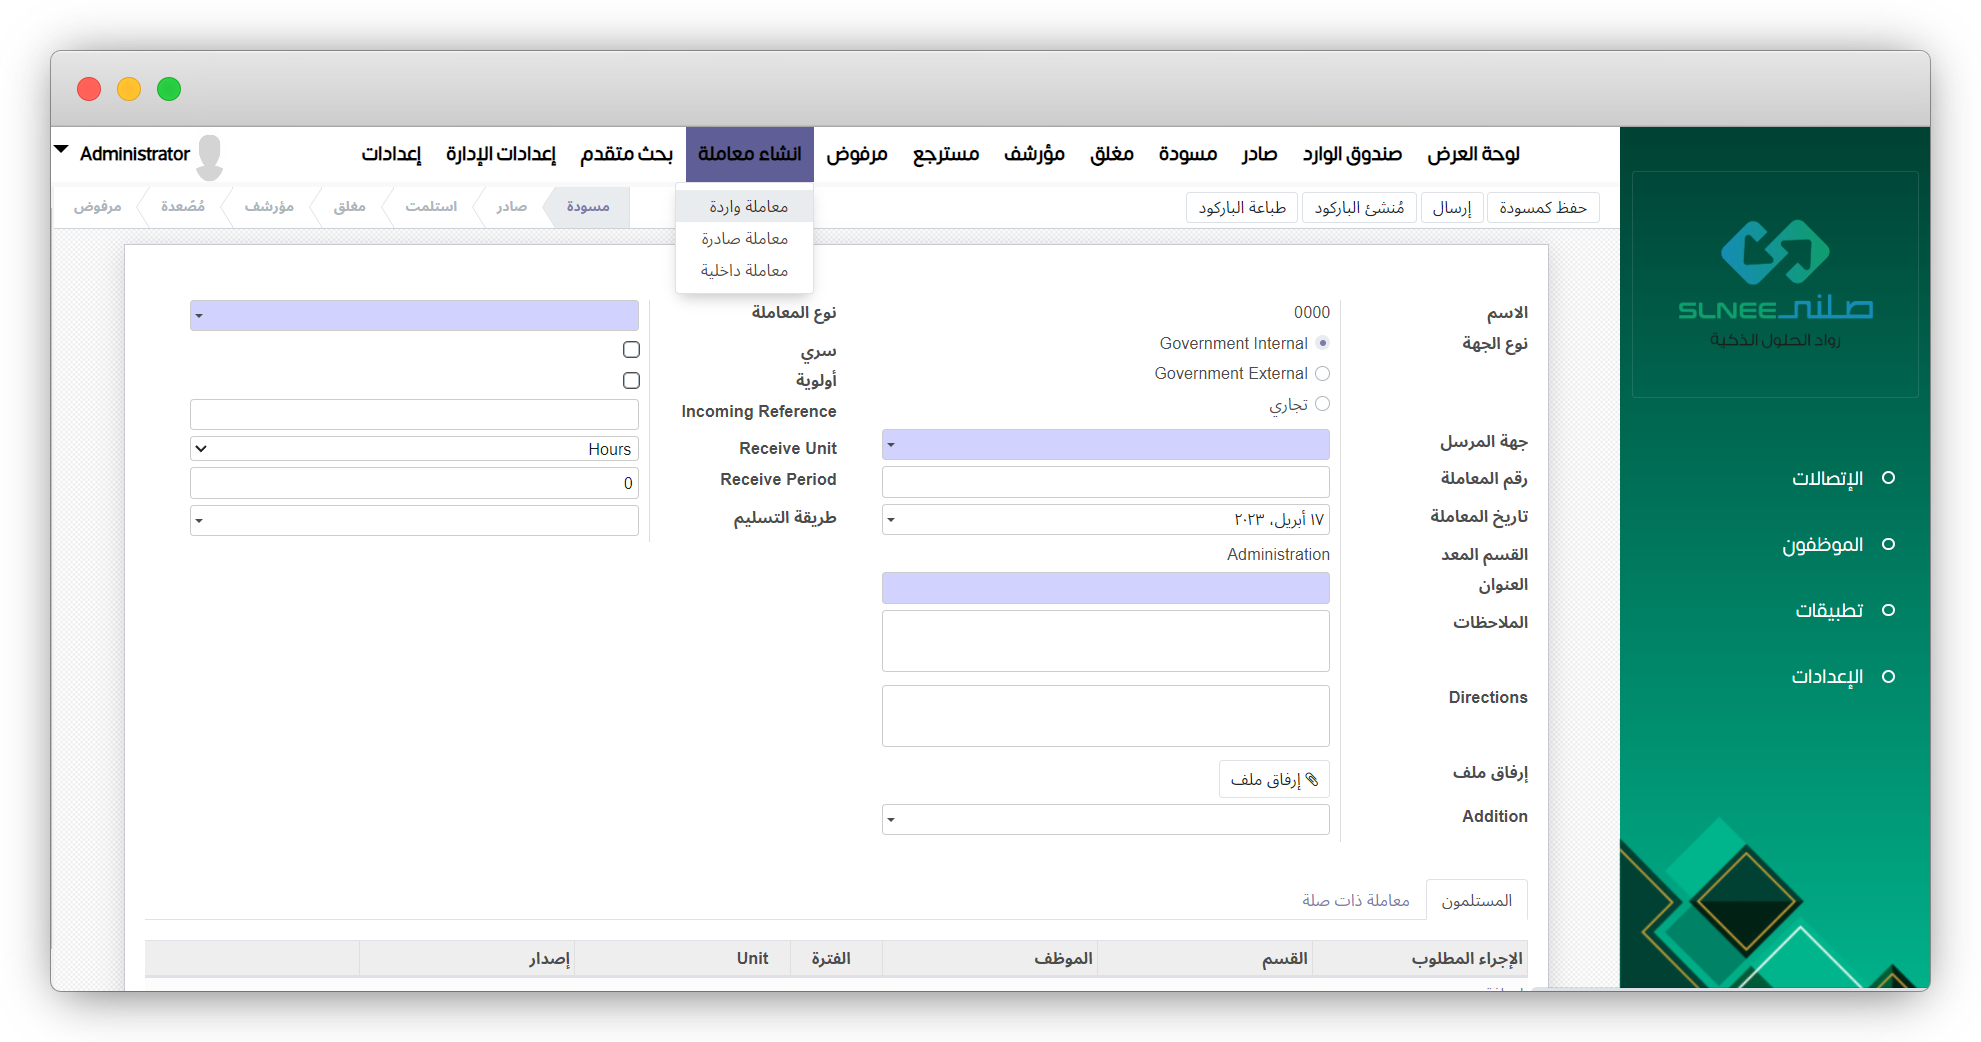Tick the أولوية checkbox

(631, 381)
